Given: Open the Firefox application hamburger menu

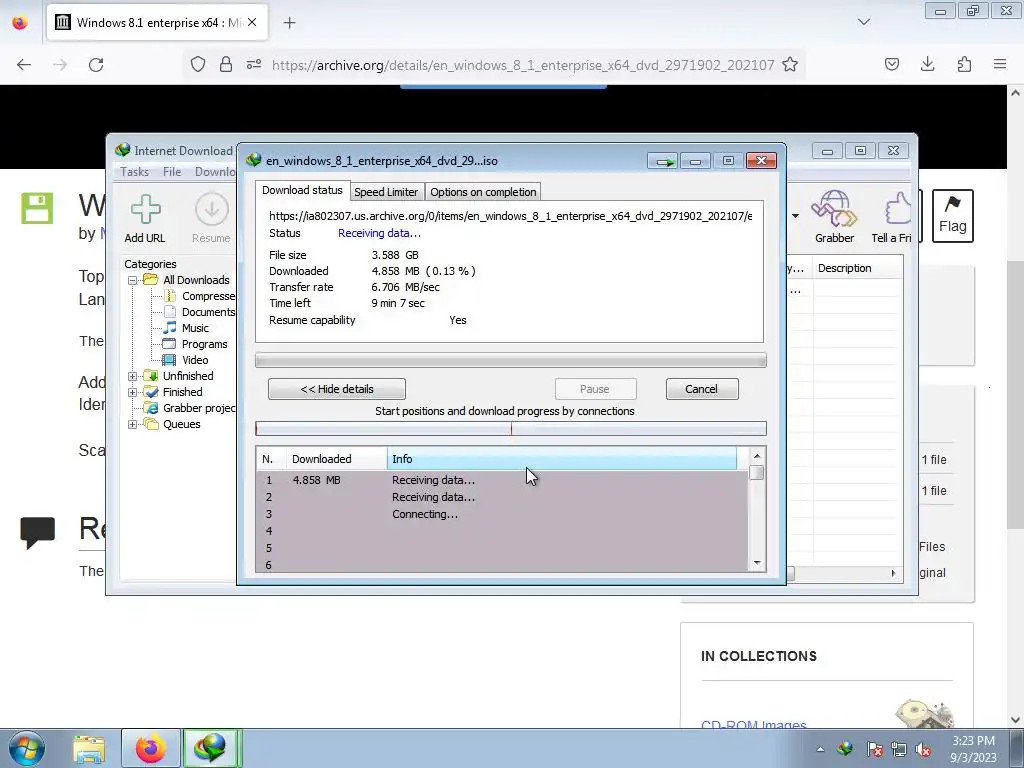Looking at the screenshot, I should tap(1000, 64).
